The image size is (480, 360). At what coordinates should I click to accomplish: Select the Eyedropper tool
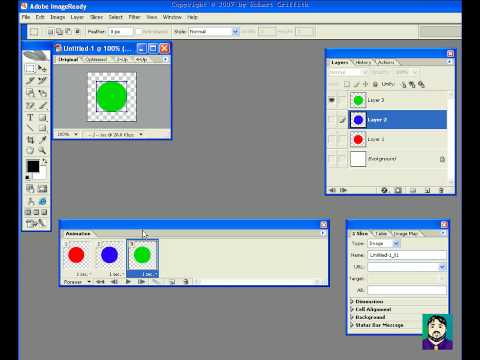[42, 140]
